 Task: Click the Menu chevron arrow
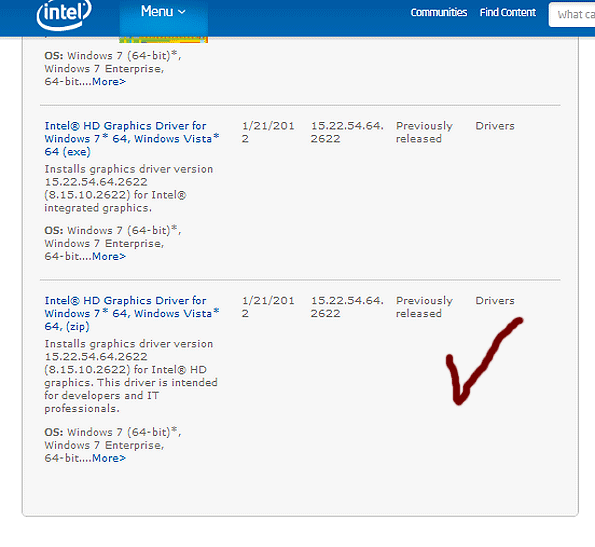182,12
